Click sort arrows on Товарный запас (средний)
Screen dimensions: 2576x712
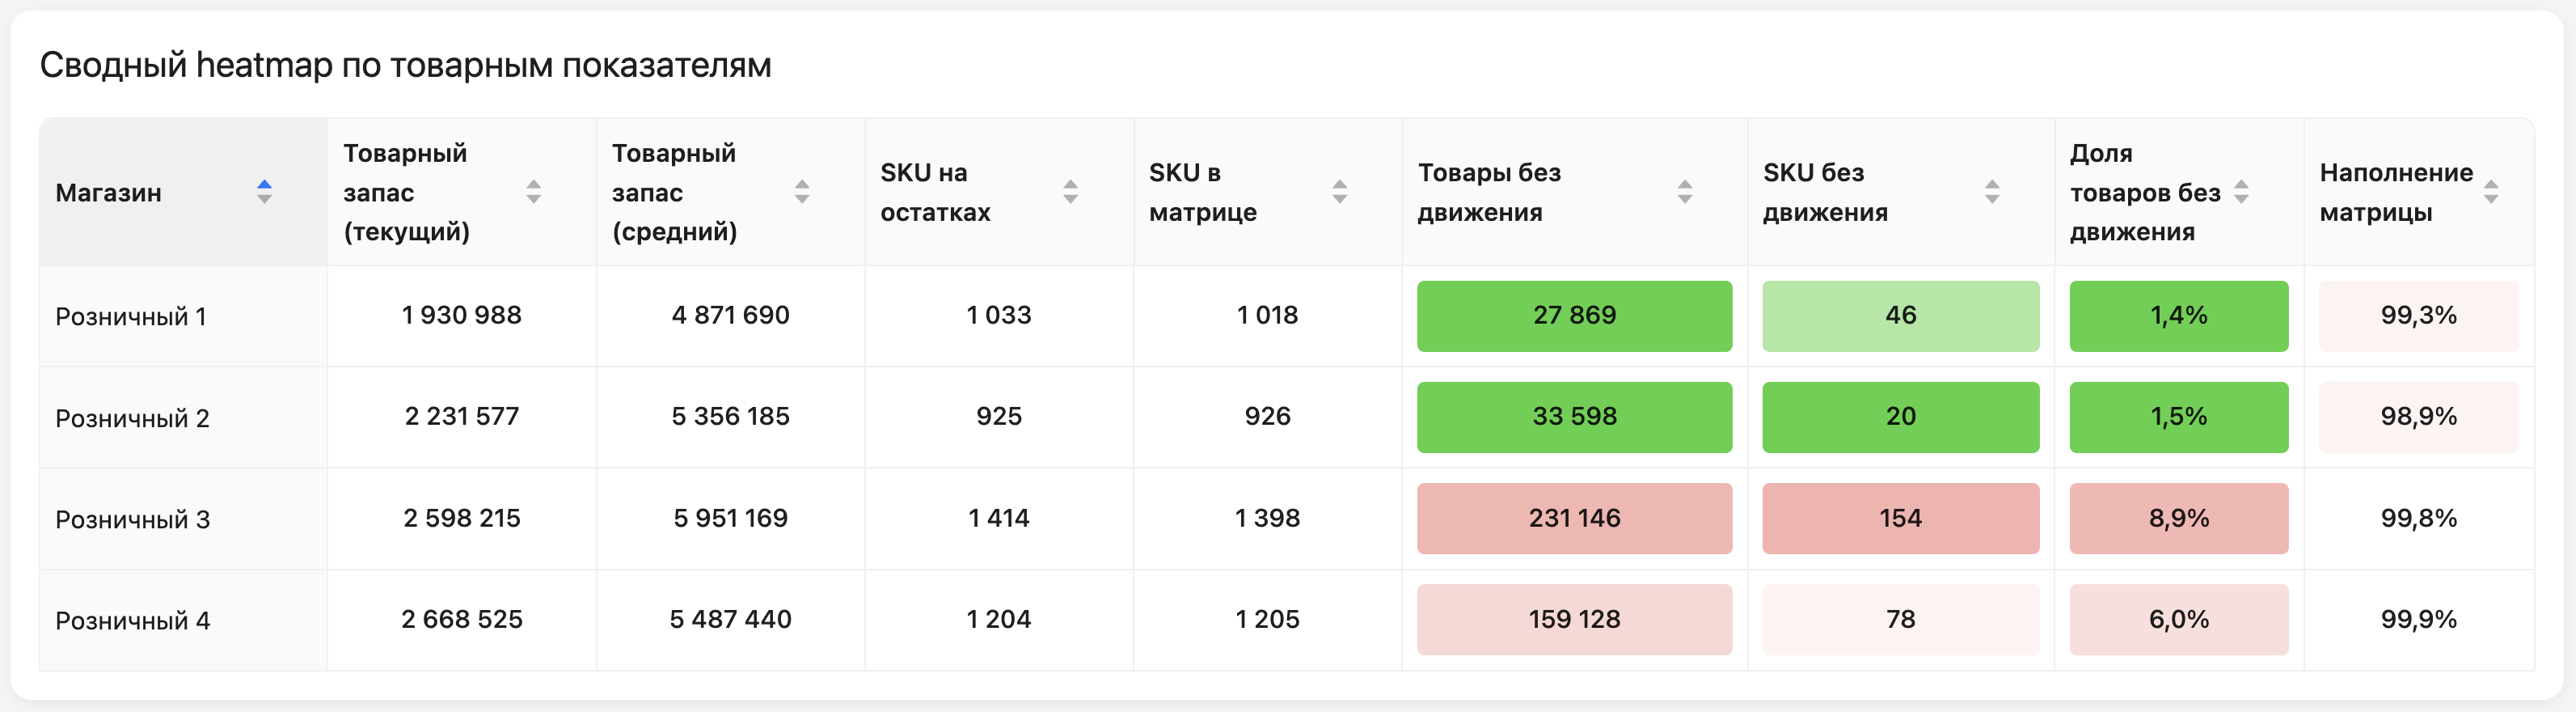[804, 193]
